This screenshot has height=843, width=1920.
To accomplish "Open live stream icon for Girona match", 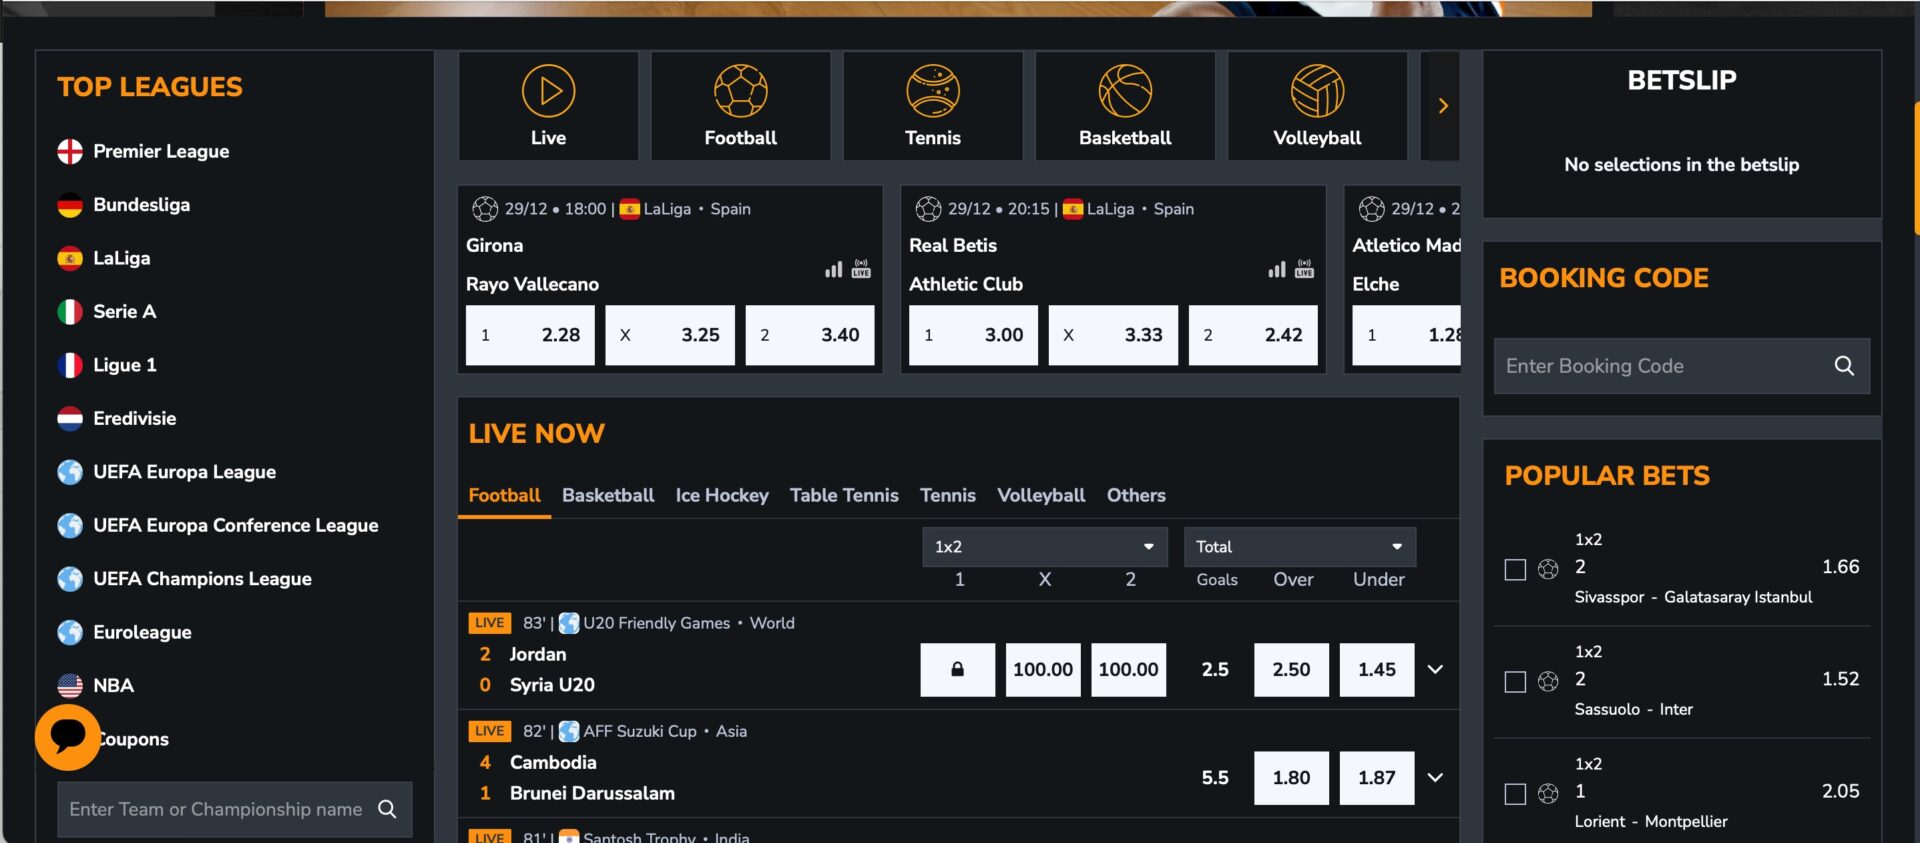I will tap(861, 269).
